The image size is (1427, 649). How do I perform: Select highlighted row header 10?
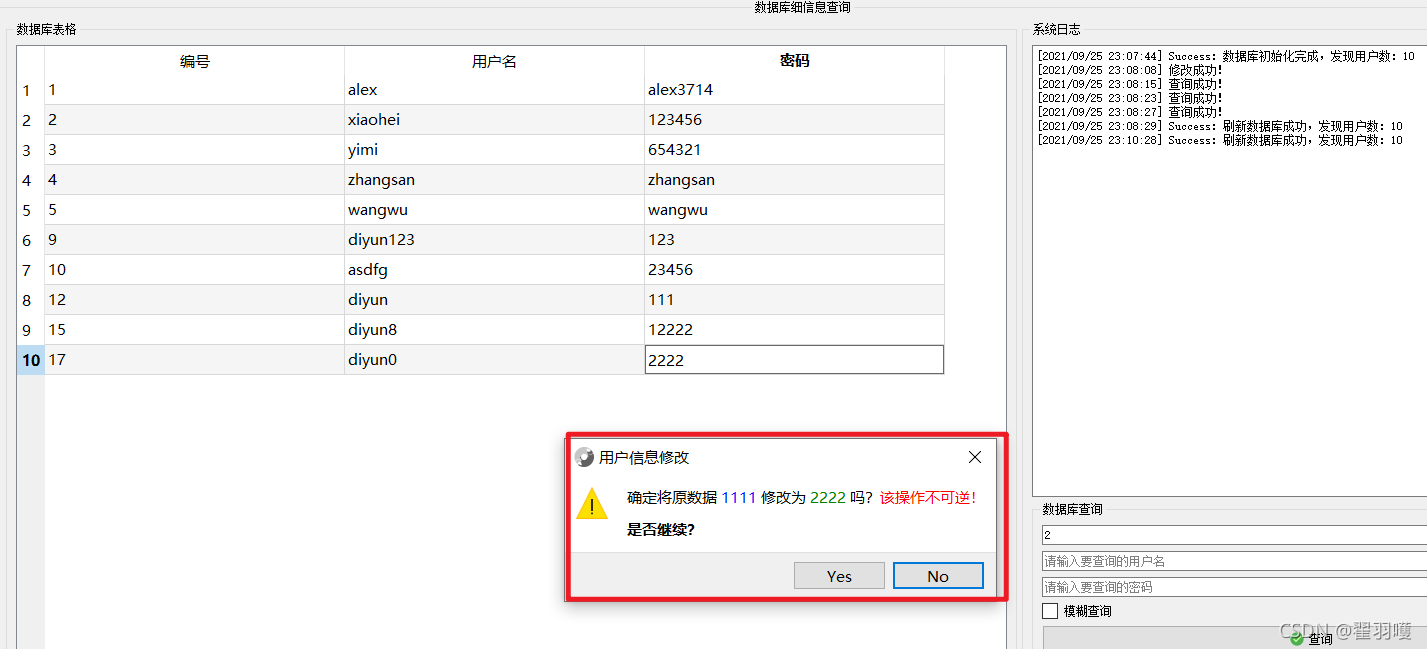(x=30, y=360)
